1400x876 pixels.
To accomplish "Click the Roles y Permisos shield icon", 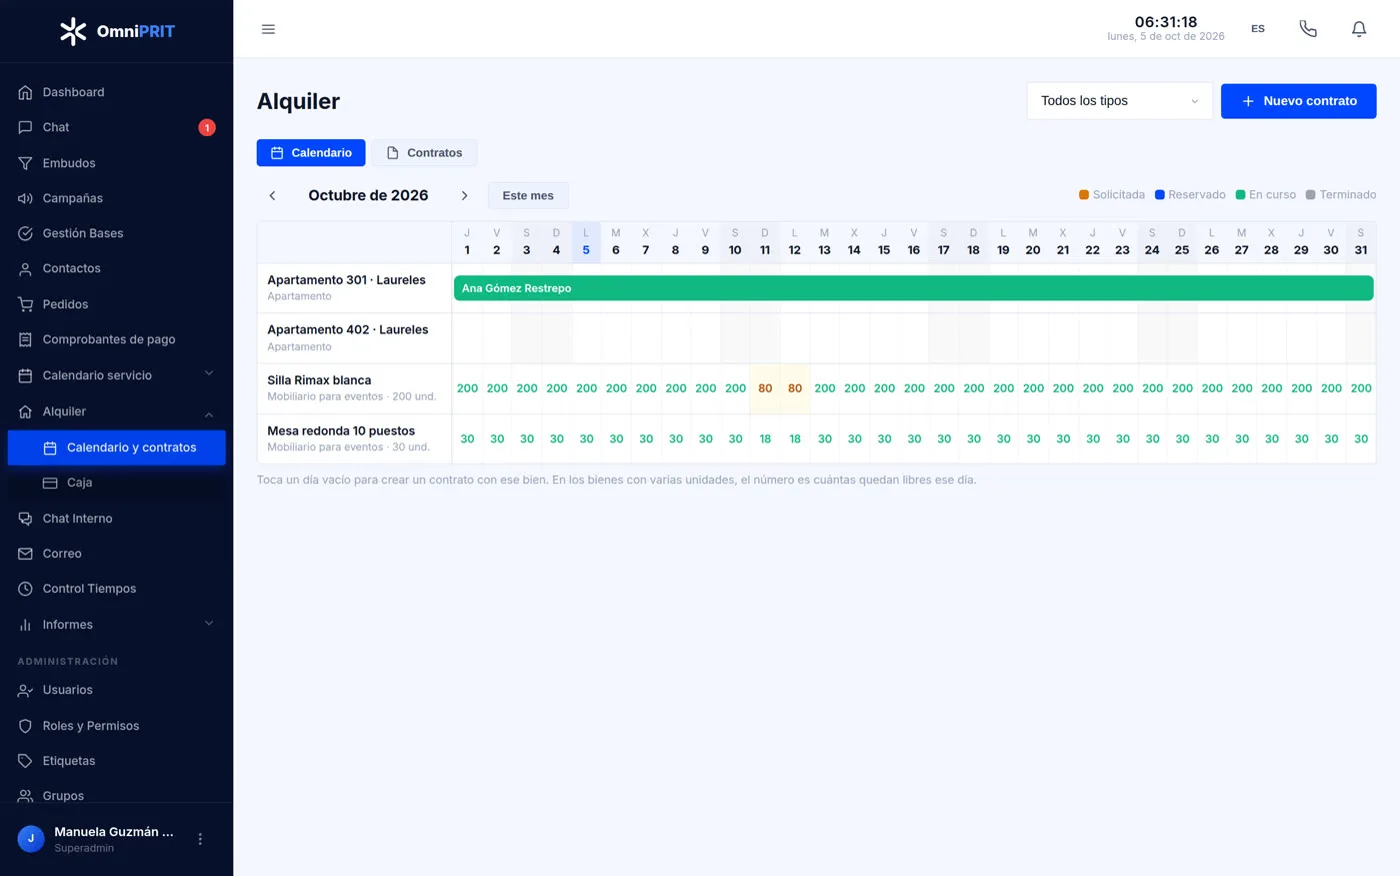I will click(x=25, y=726).
